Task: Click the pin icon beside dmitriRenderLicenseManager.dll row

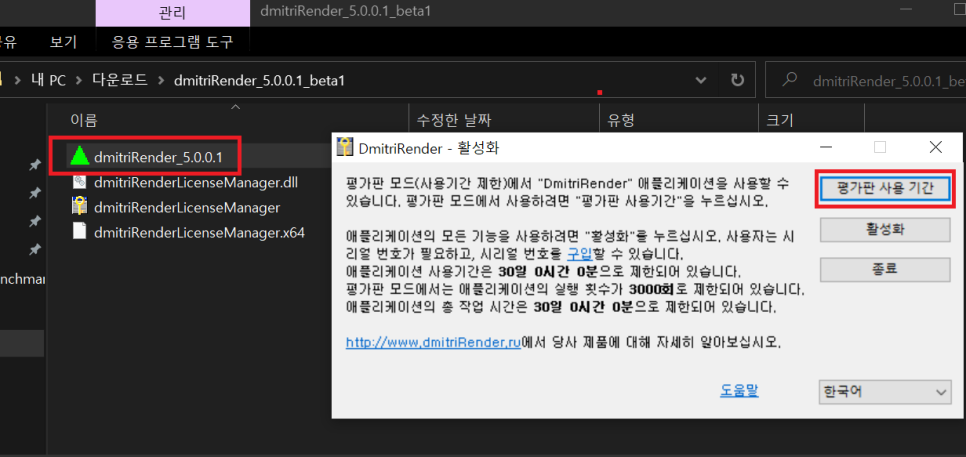Action: pos(35,193)
